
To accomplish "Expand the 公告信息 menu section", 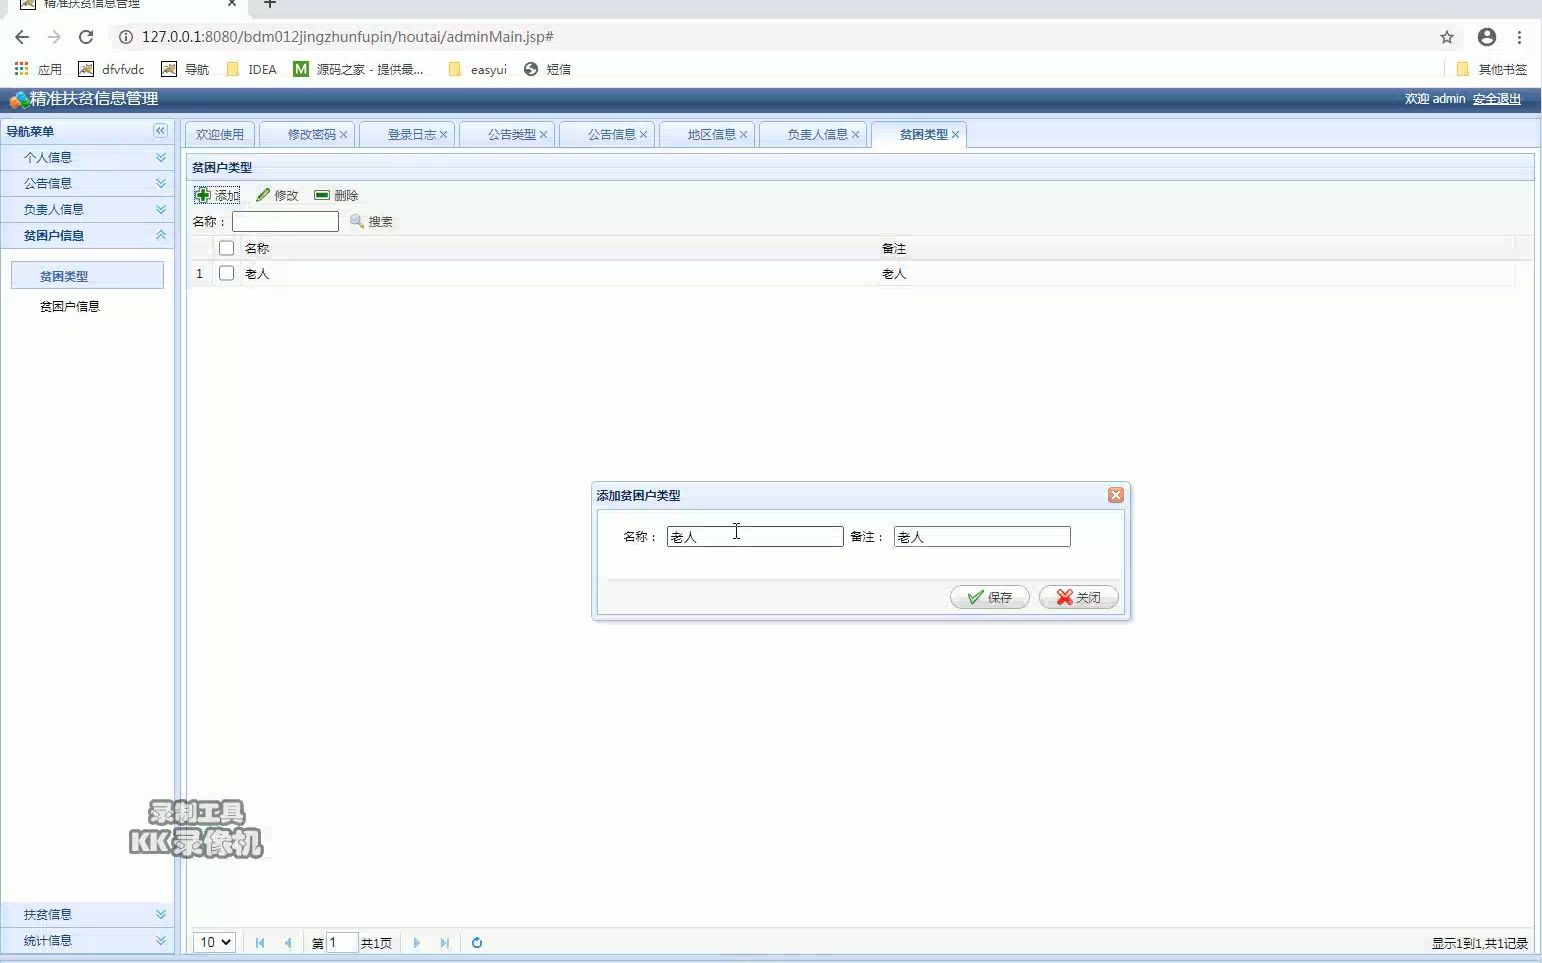I will [x=88, y=183].
